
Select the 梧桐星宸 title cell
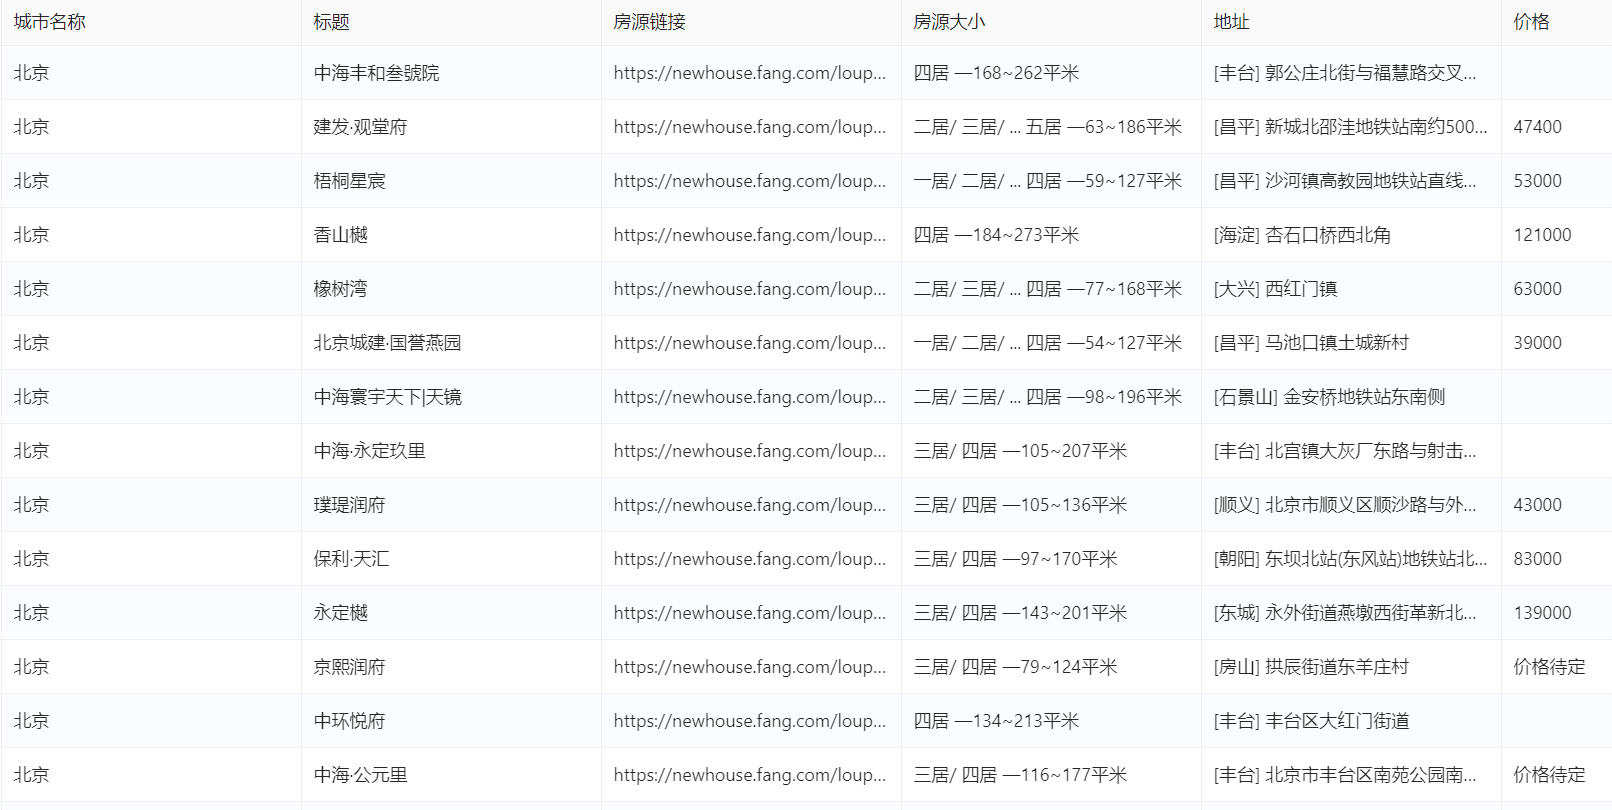350,181
